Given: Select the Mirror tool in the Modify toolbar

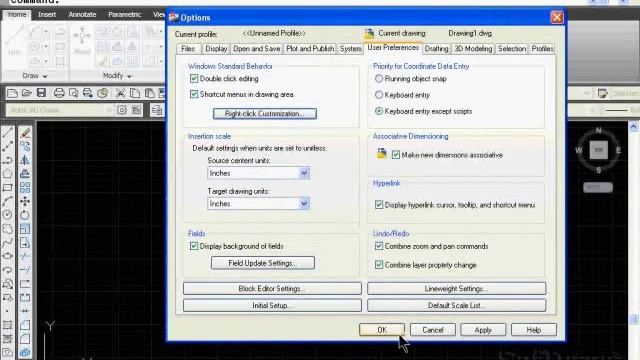Looking at the screenshot, I should [25, 160].
